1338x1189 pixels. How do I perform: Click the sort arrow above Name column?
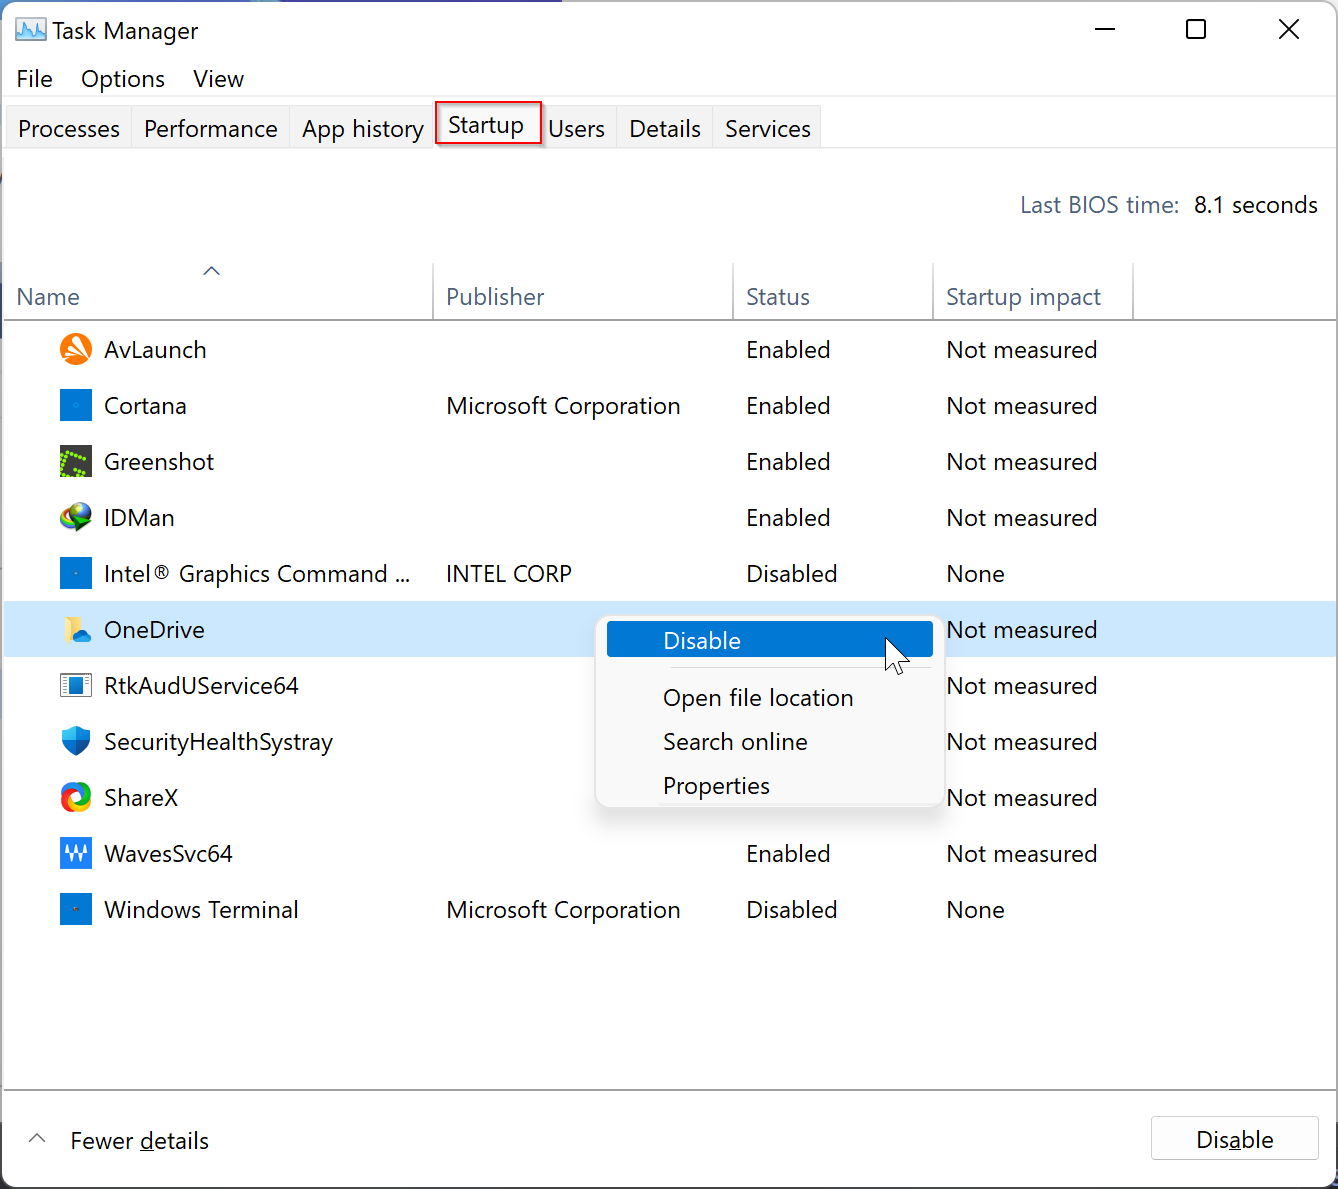[211, 271]
